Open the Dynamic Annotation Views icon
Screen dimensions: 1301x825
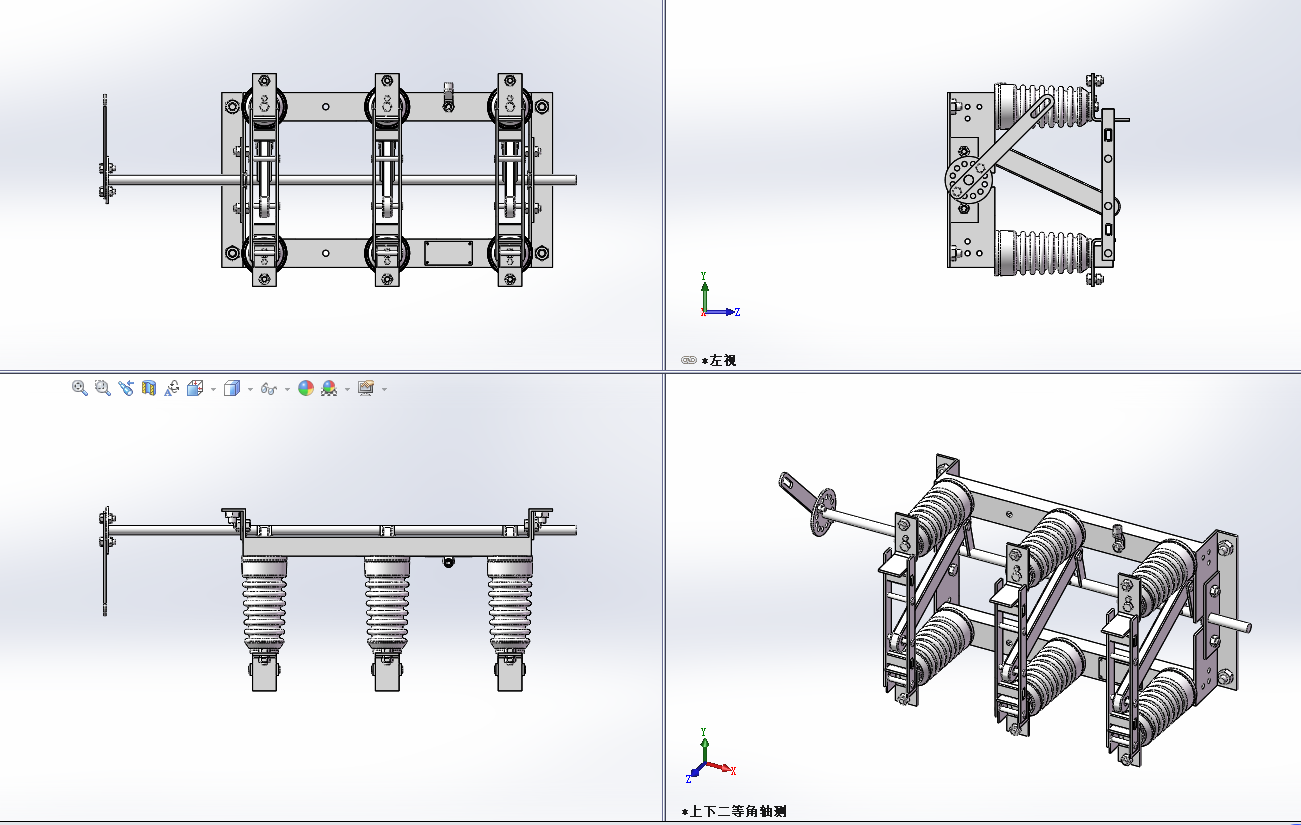[x=172, y=388]
